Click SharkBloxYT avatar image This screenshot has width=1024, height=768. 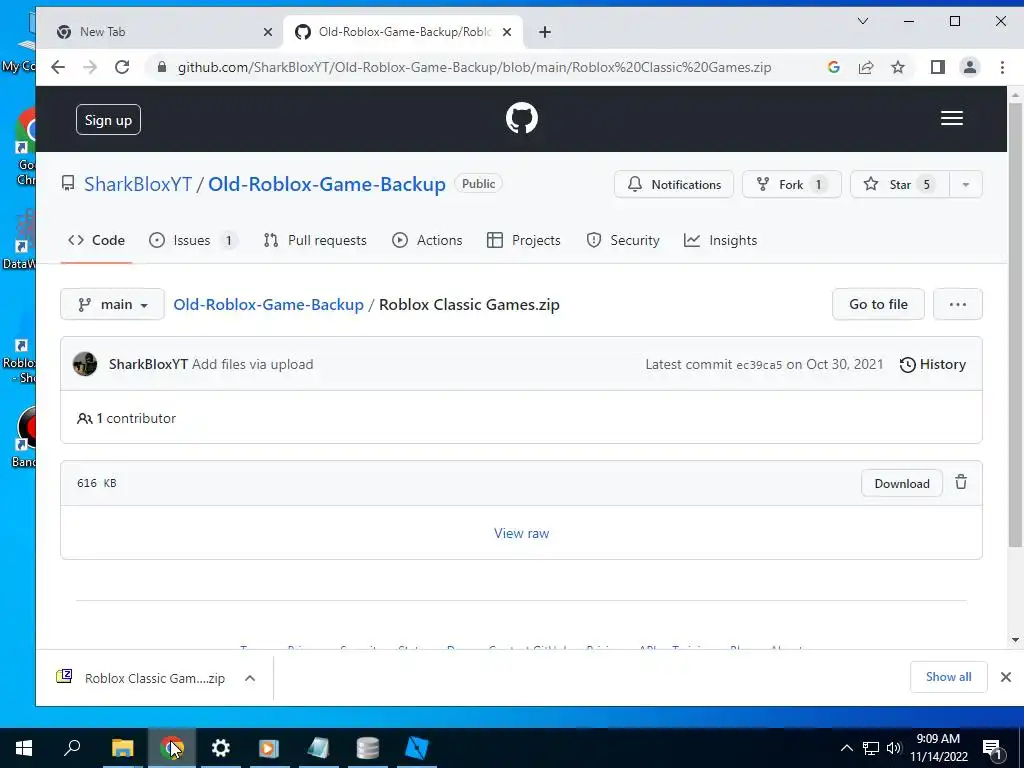[85, 364]
